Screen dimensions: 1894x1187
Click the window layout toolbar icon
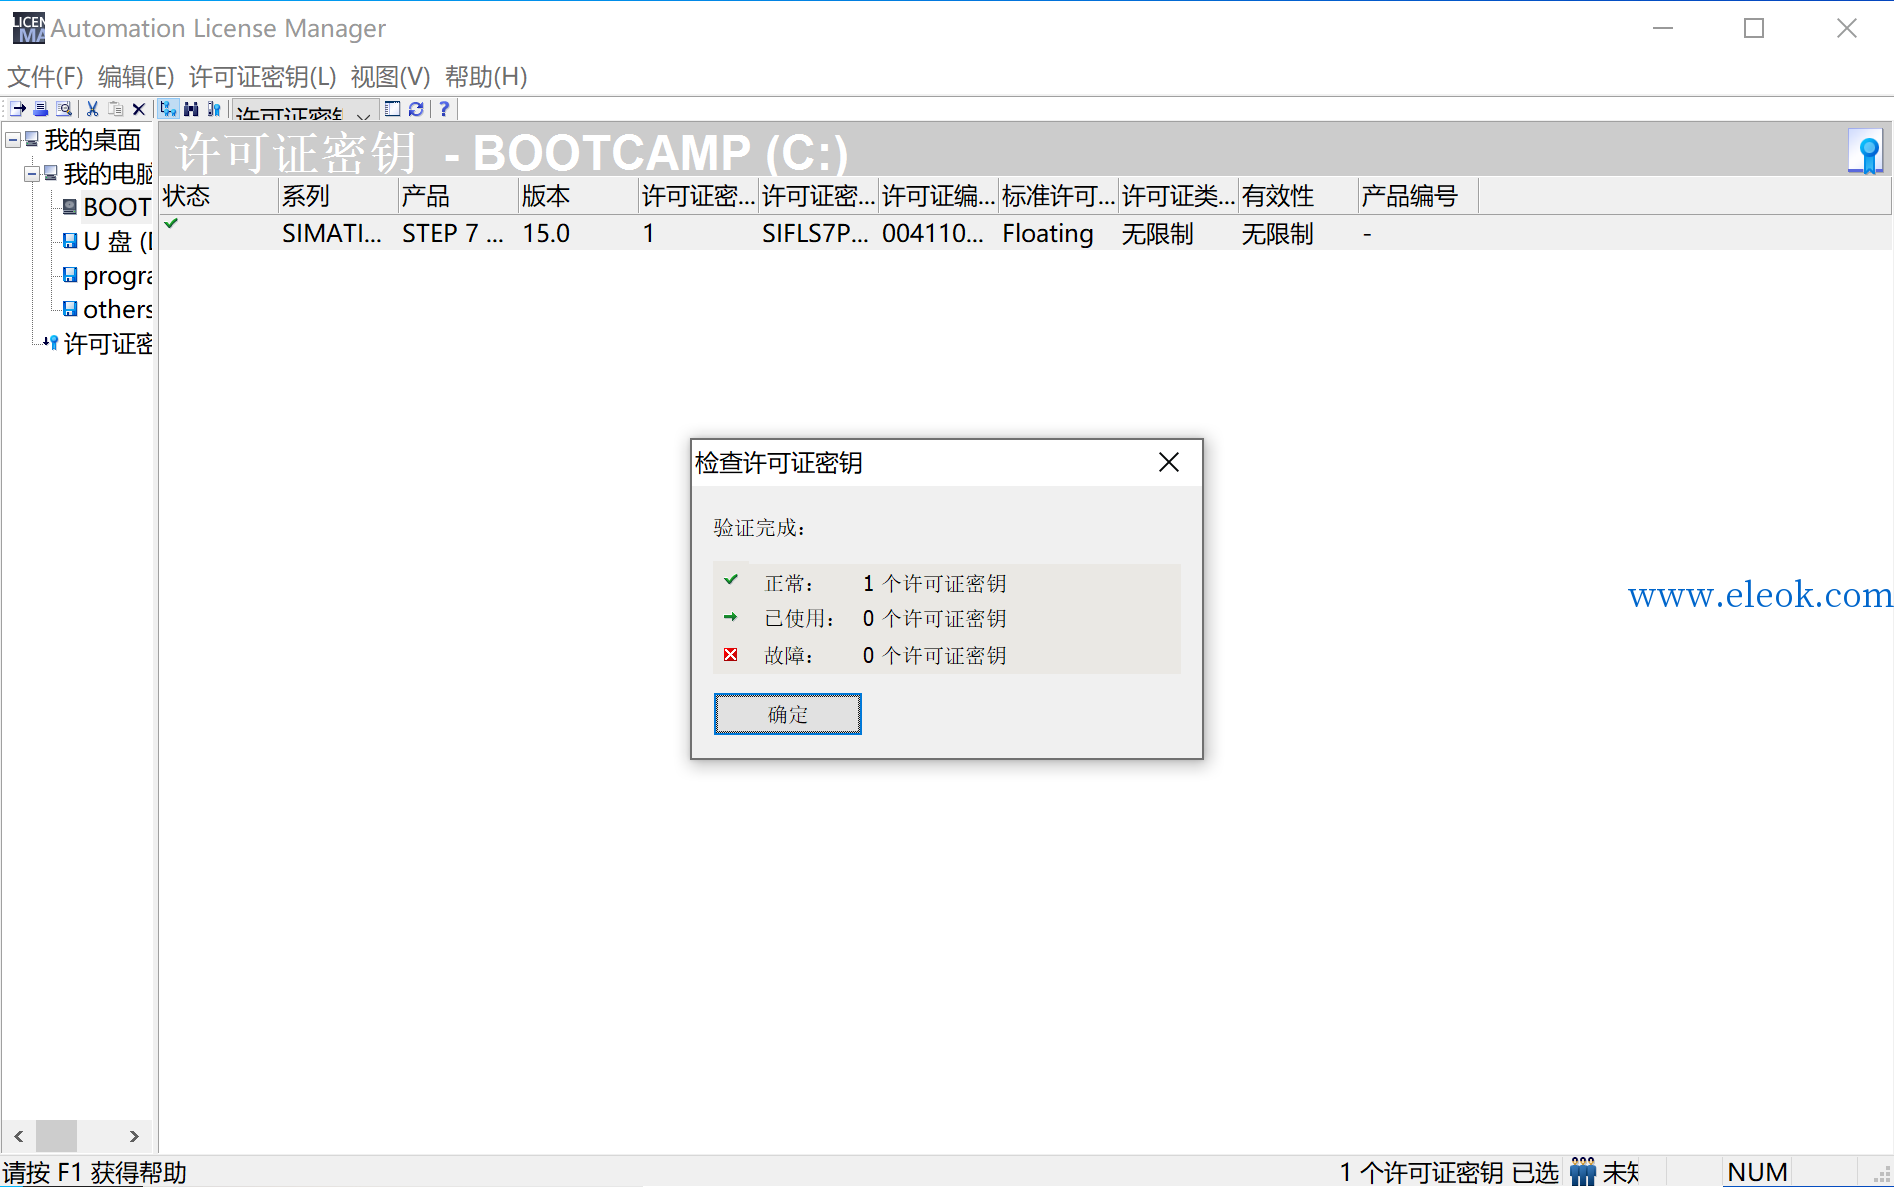[x=393, y=109]
